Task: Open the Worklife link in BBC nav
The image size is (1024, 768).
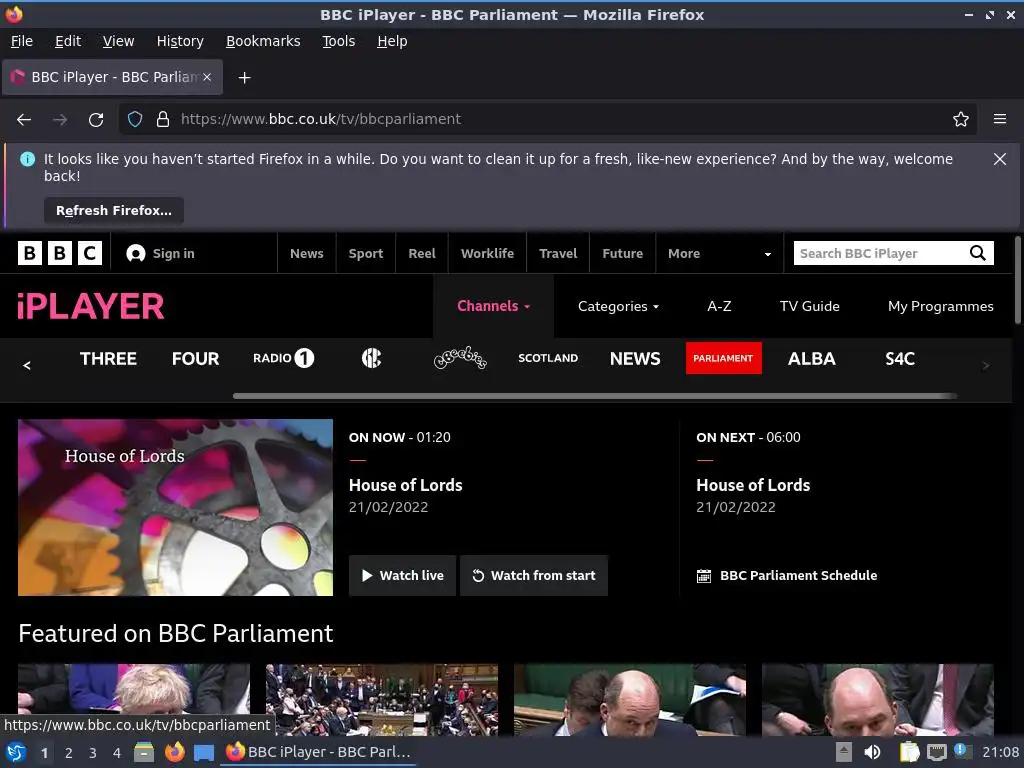Action: tap(487, 253)
